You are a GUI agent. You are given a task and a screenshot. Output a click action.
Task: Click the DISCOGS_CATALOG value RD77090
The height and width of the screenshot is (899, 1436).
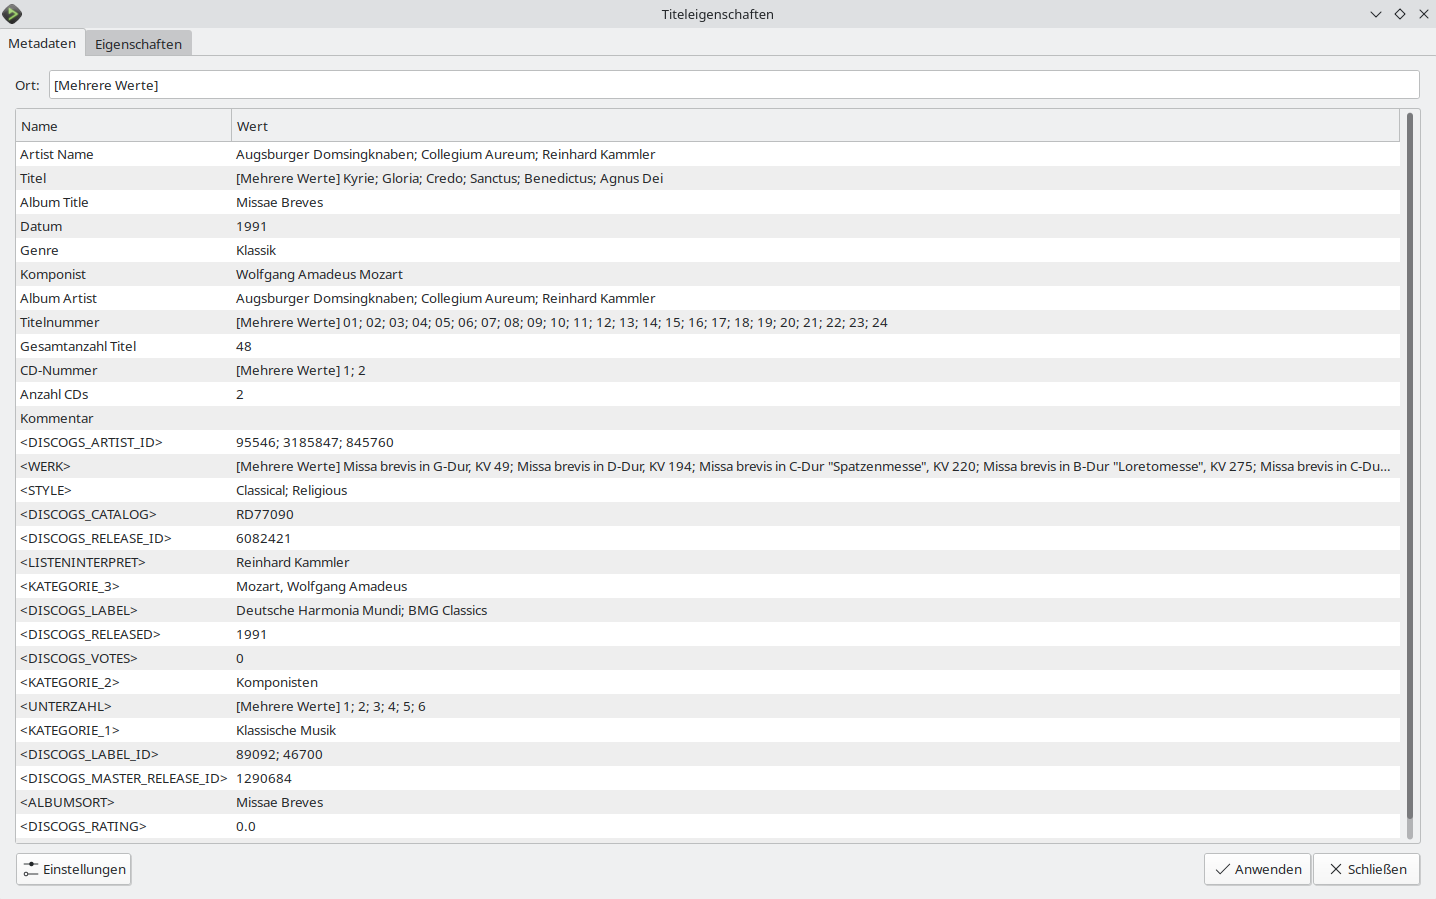tap(265, 514)
